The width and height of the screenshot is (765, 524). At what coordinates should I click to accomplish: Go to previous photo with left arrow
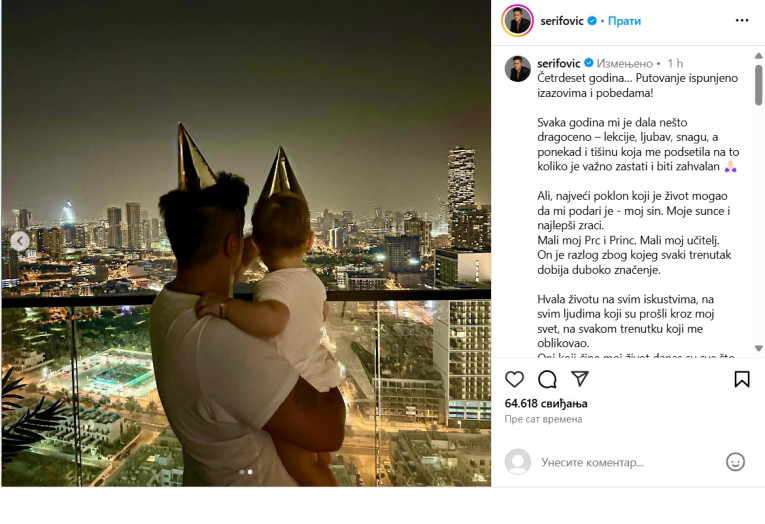(20, 241)
